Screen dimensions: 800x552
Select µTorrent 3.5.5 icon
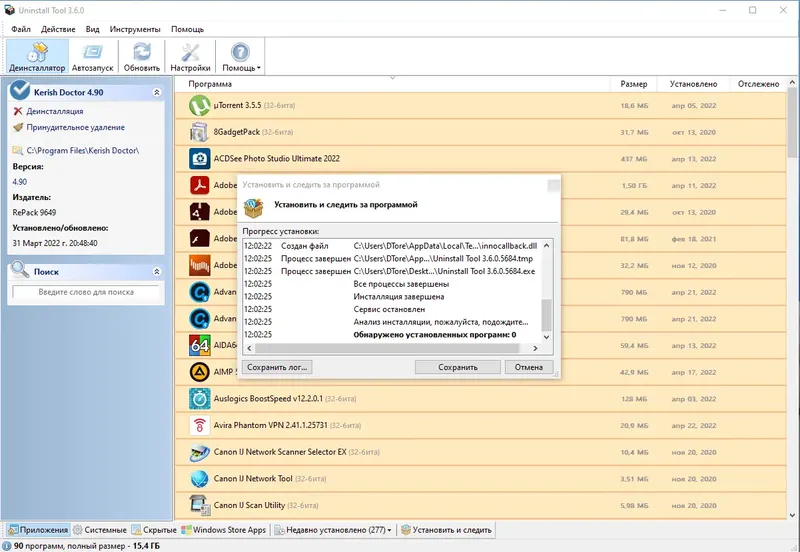point(199,106)
